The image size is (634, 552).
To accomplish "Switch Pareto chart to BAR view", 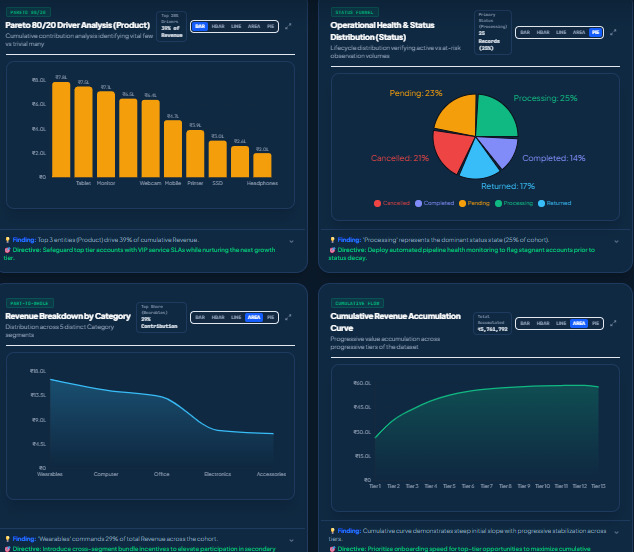I will tap(200, 26).
